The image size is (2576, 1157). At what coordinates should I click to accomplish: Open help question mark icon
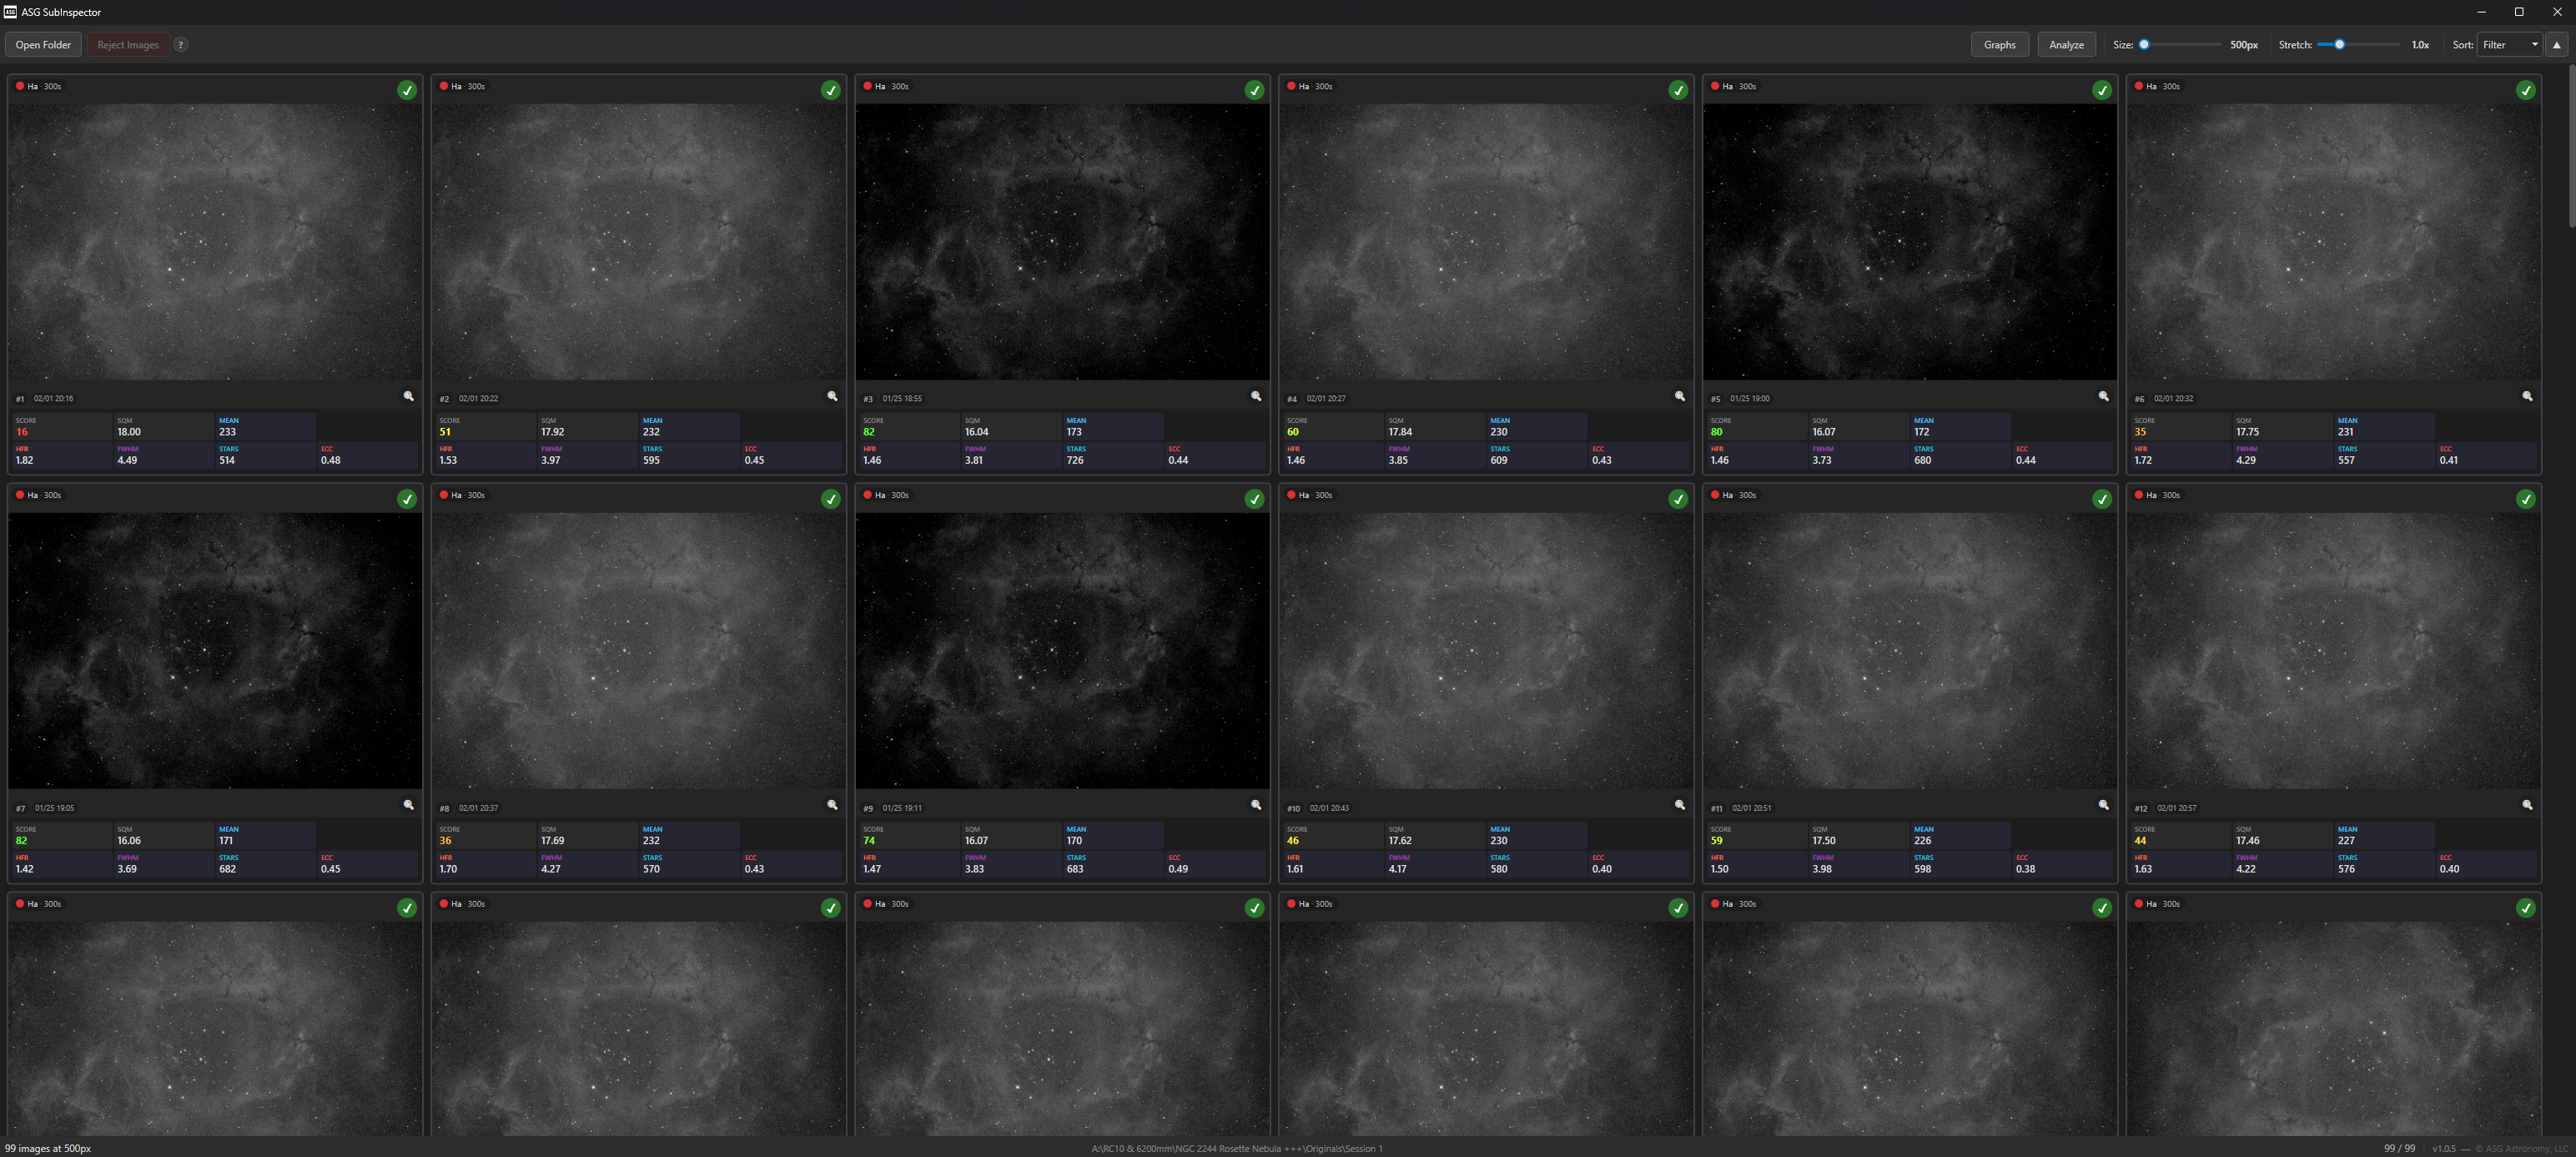click(x=181, y=45)
